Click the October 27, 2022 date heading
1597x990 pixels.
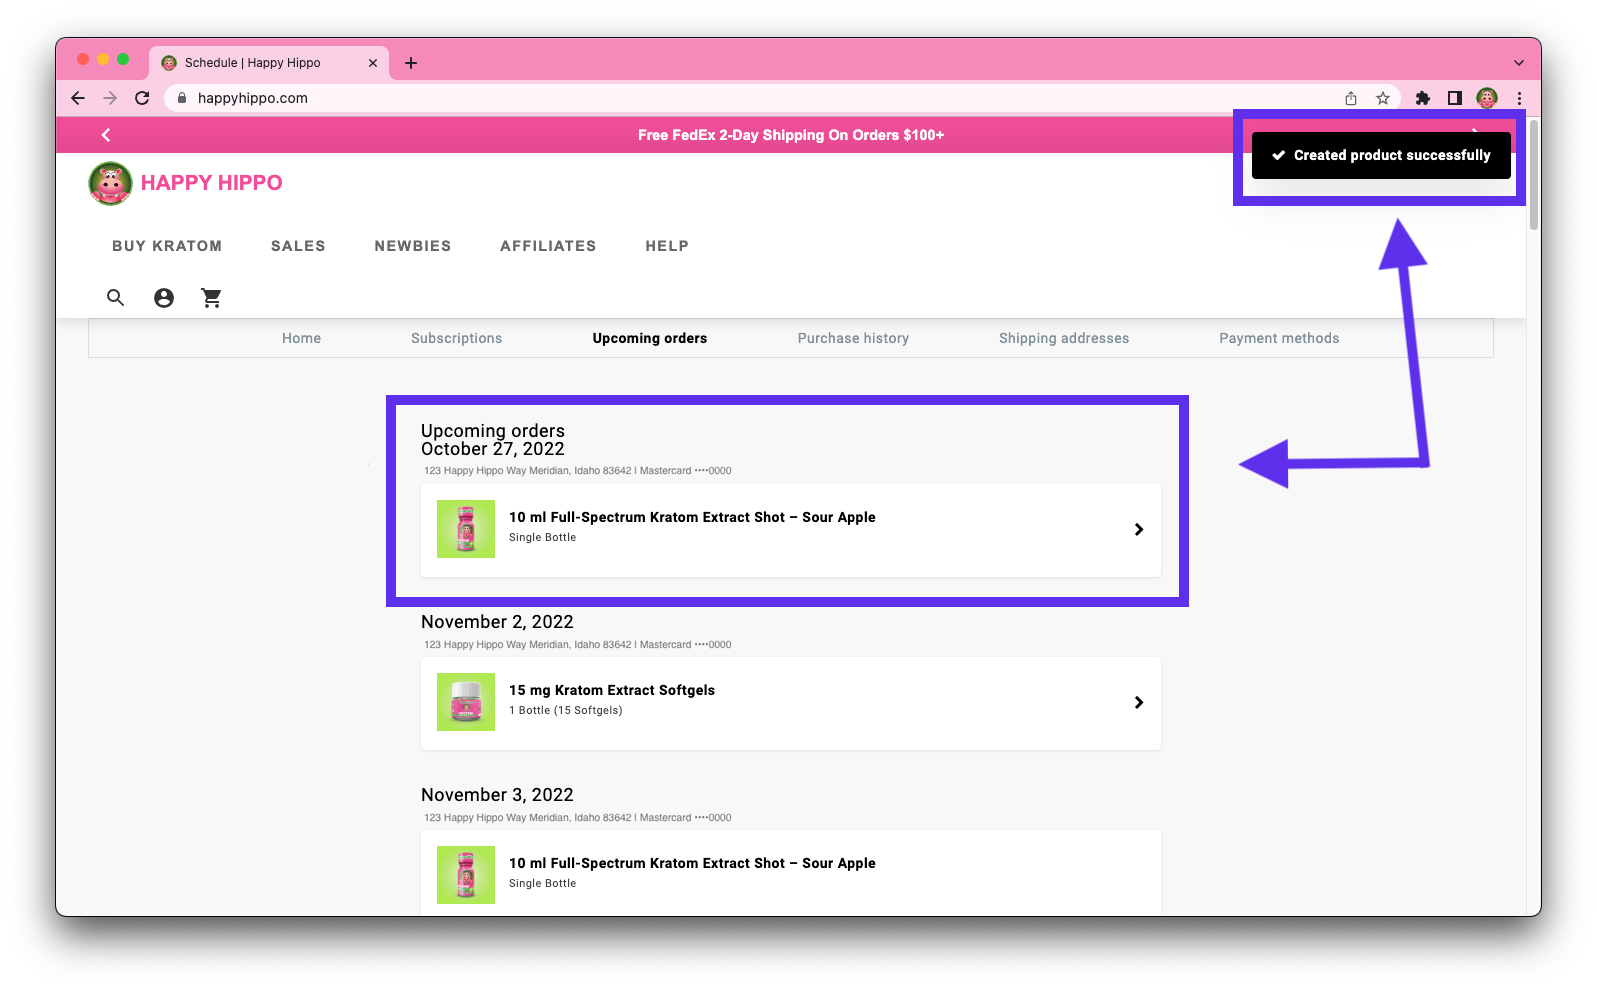[493, 449]
